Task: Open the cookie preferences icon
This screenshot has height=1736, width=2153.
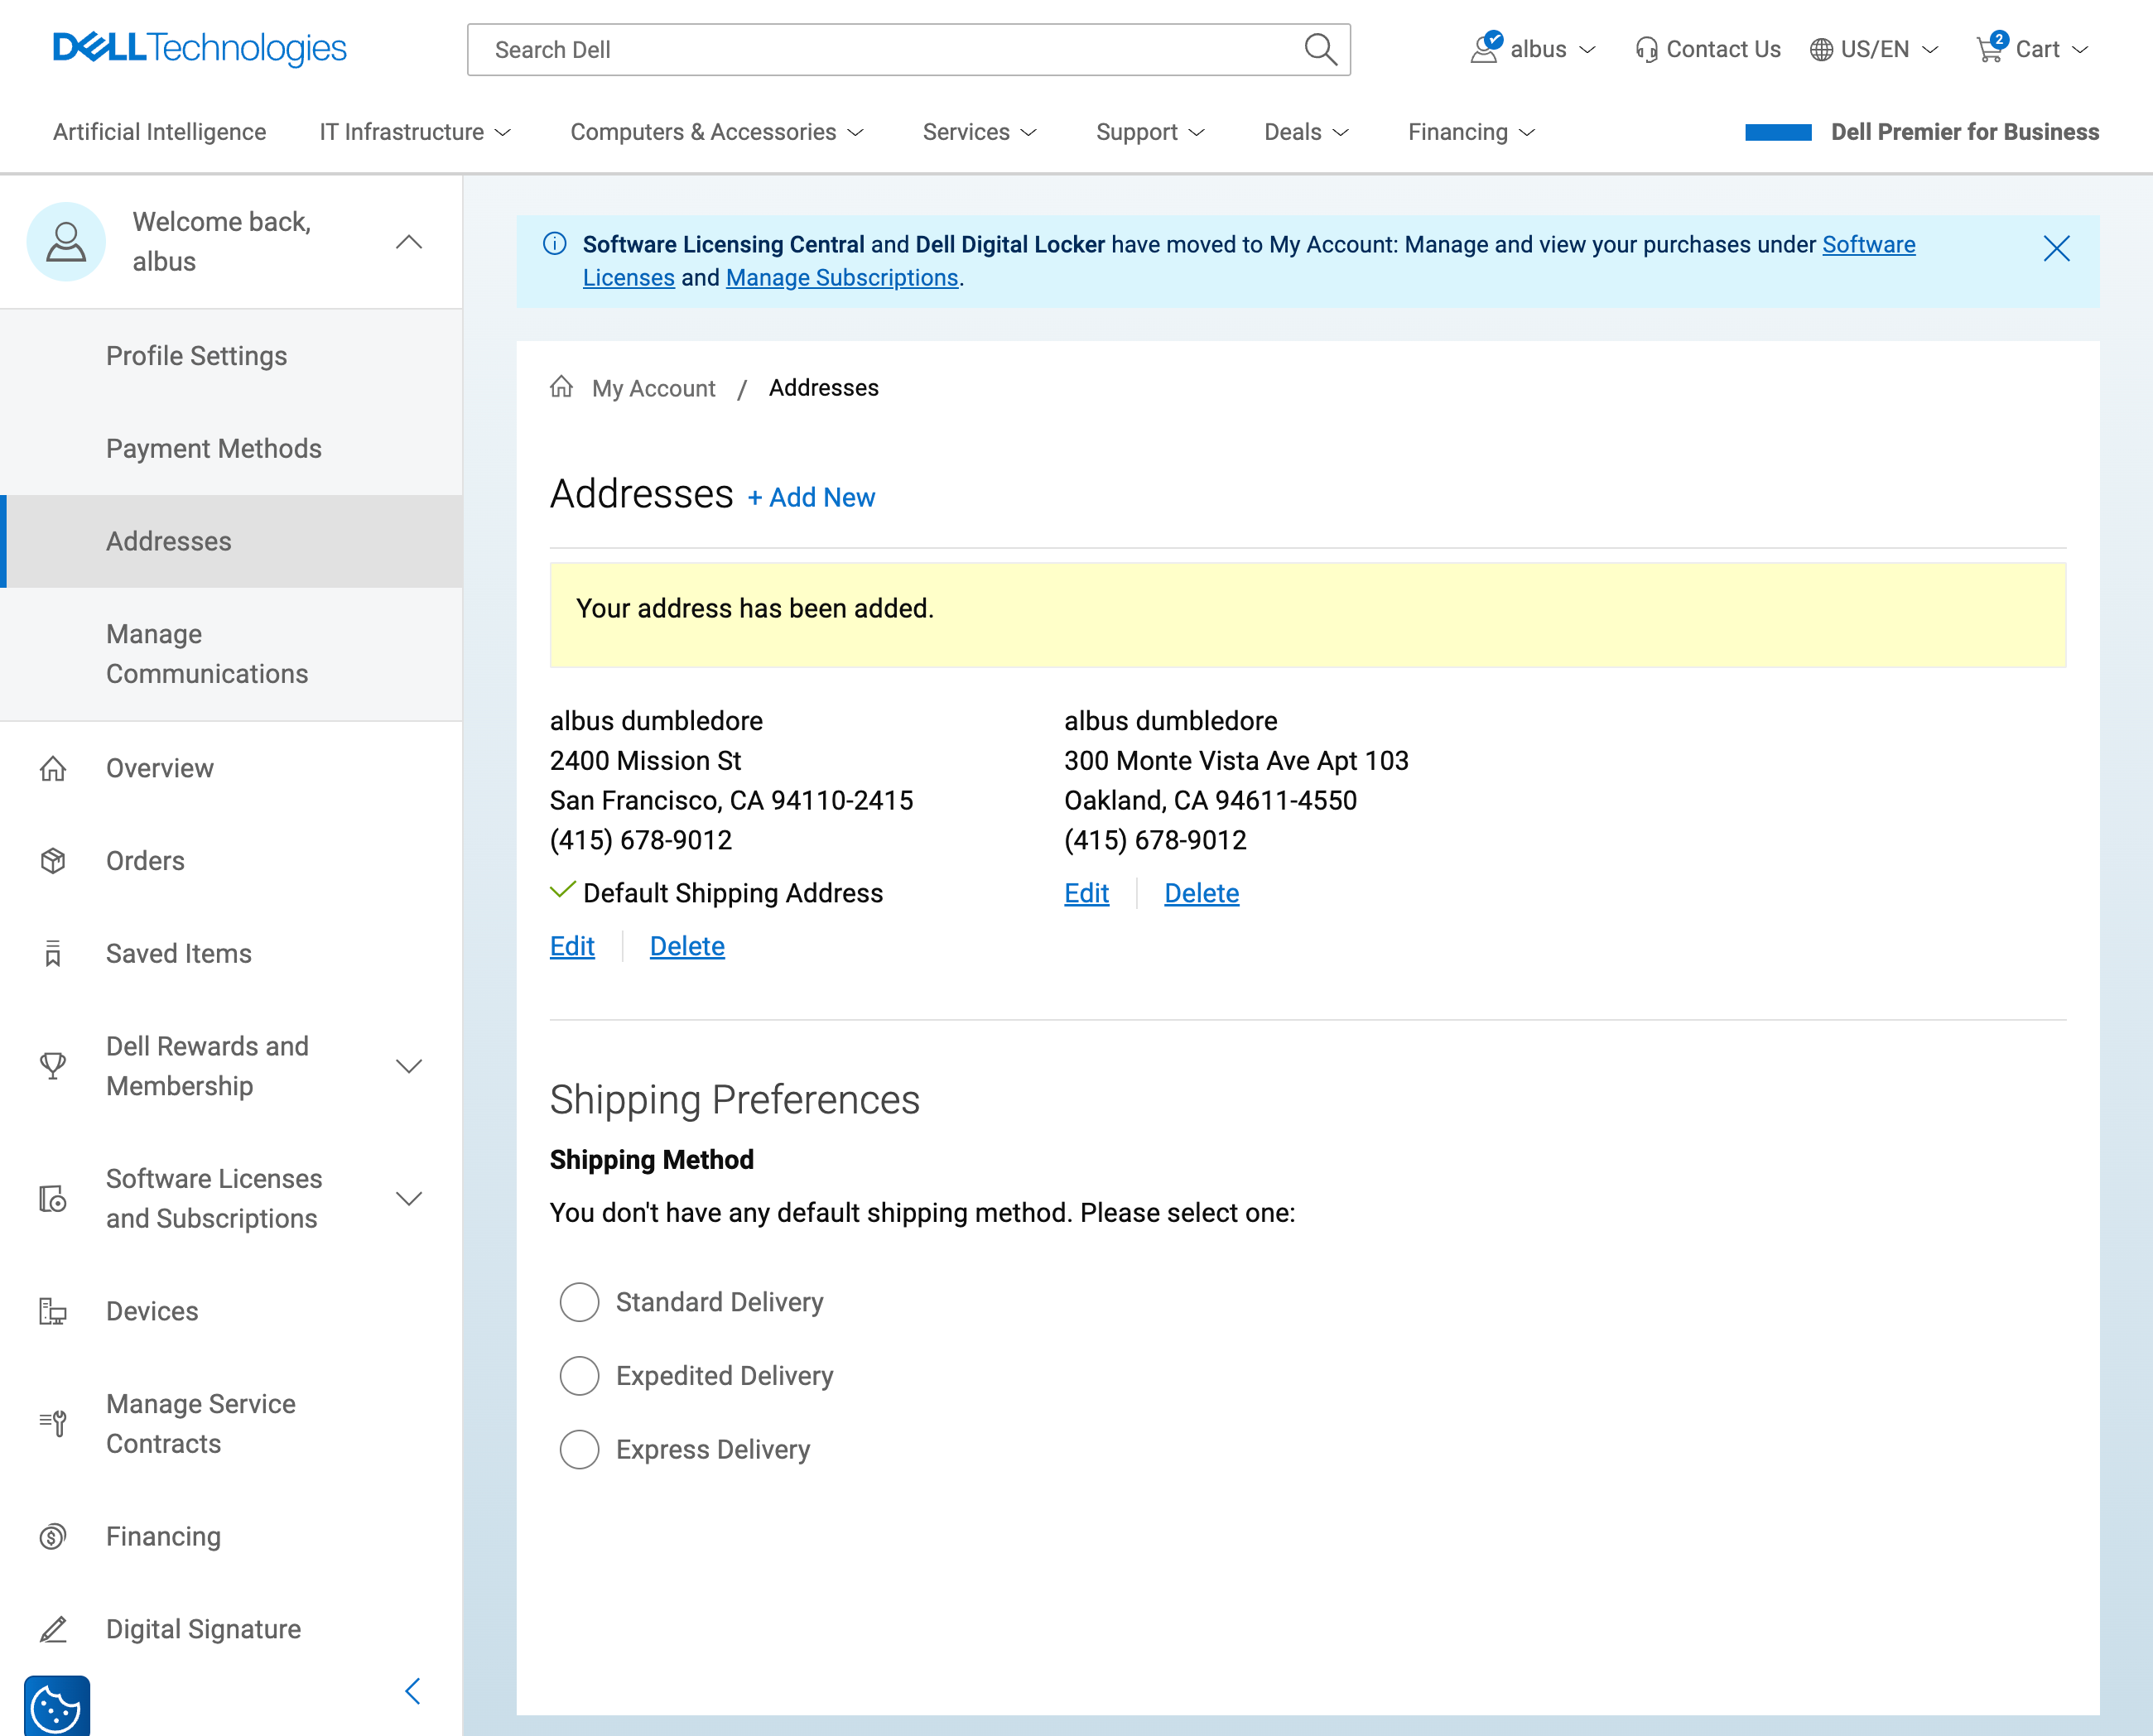Action: click(58, 1706)
